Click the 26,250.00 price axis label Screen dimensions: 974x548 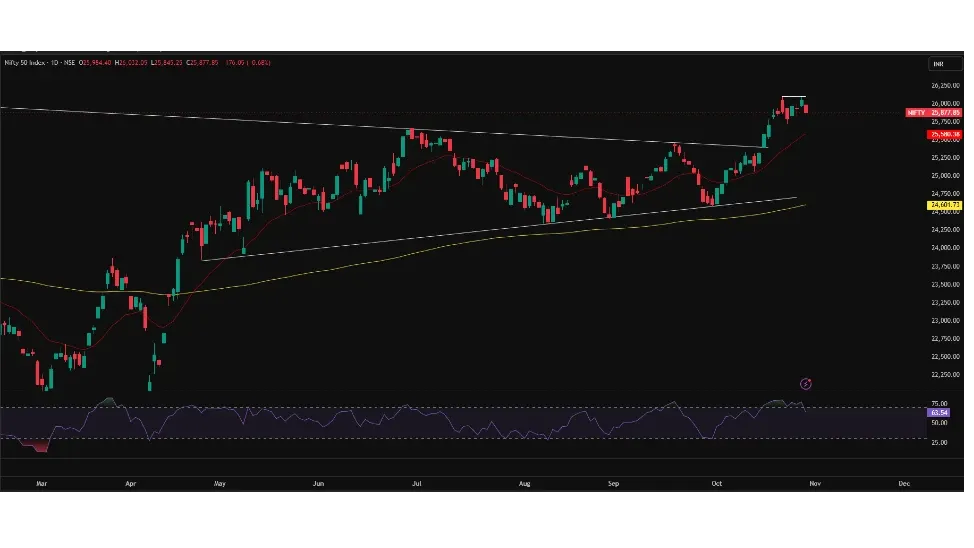945,86
